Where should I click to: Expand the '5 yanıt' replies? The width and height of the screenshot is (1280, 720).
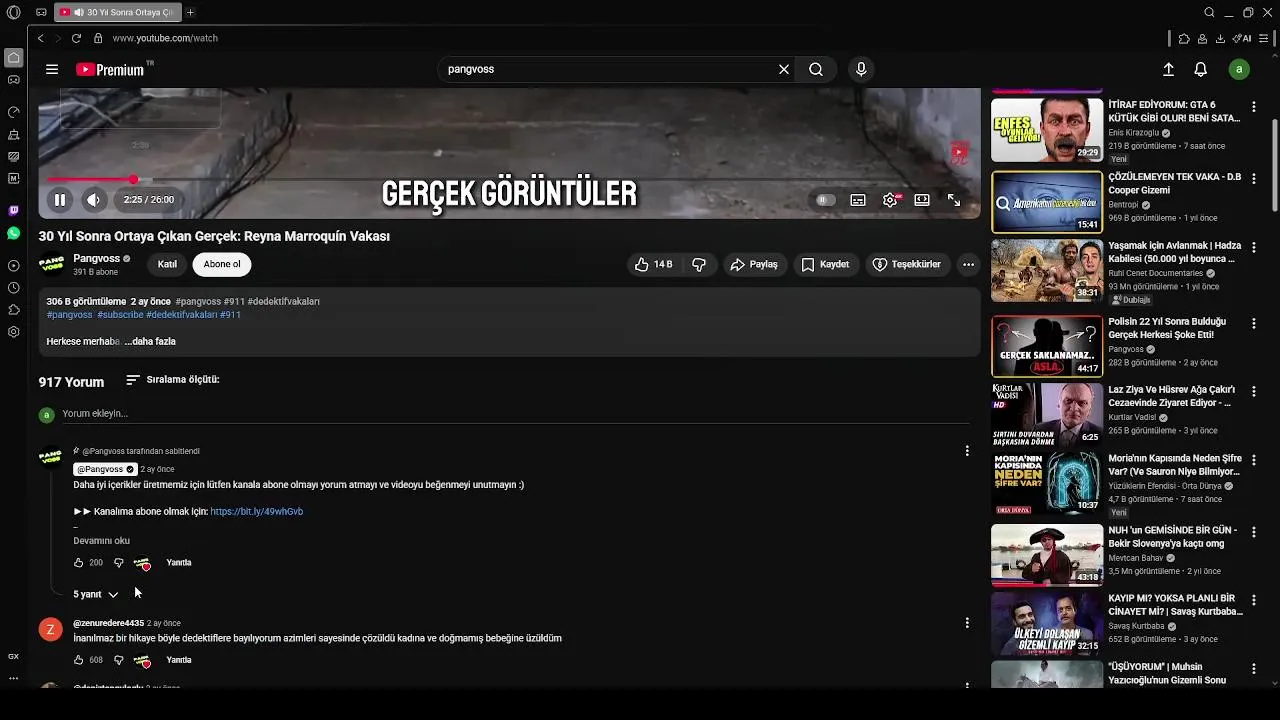(96, 594)
